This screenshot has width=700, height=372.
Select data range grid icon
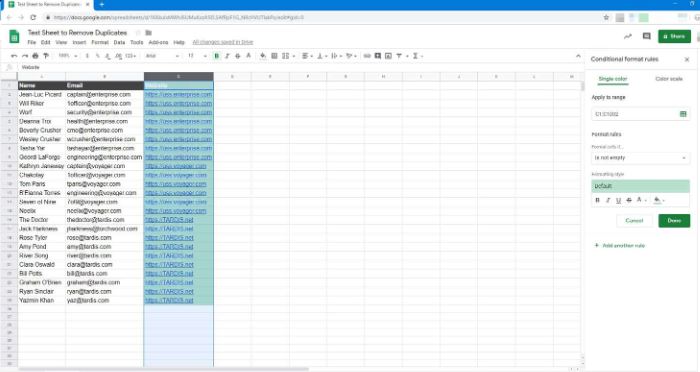pyautogui.click(x=683, y=114)
